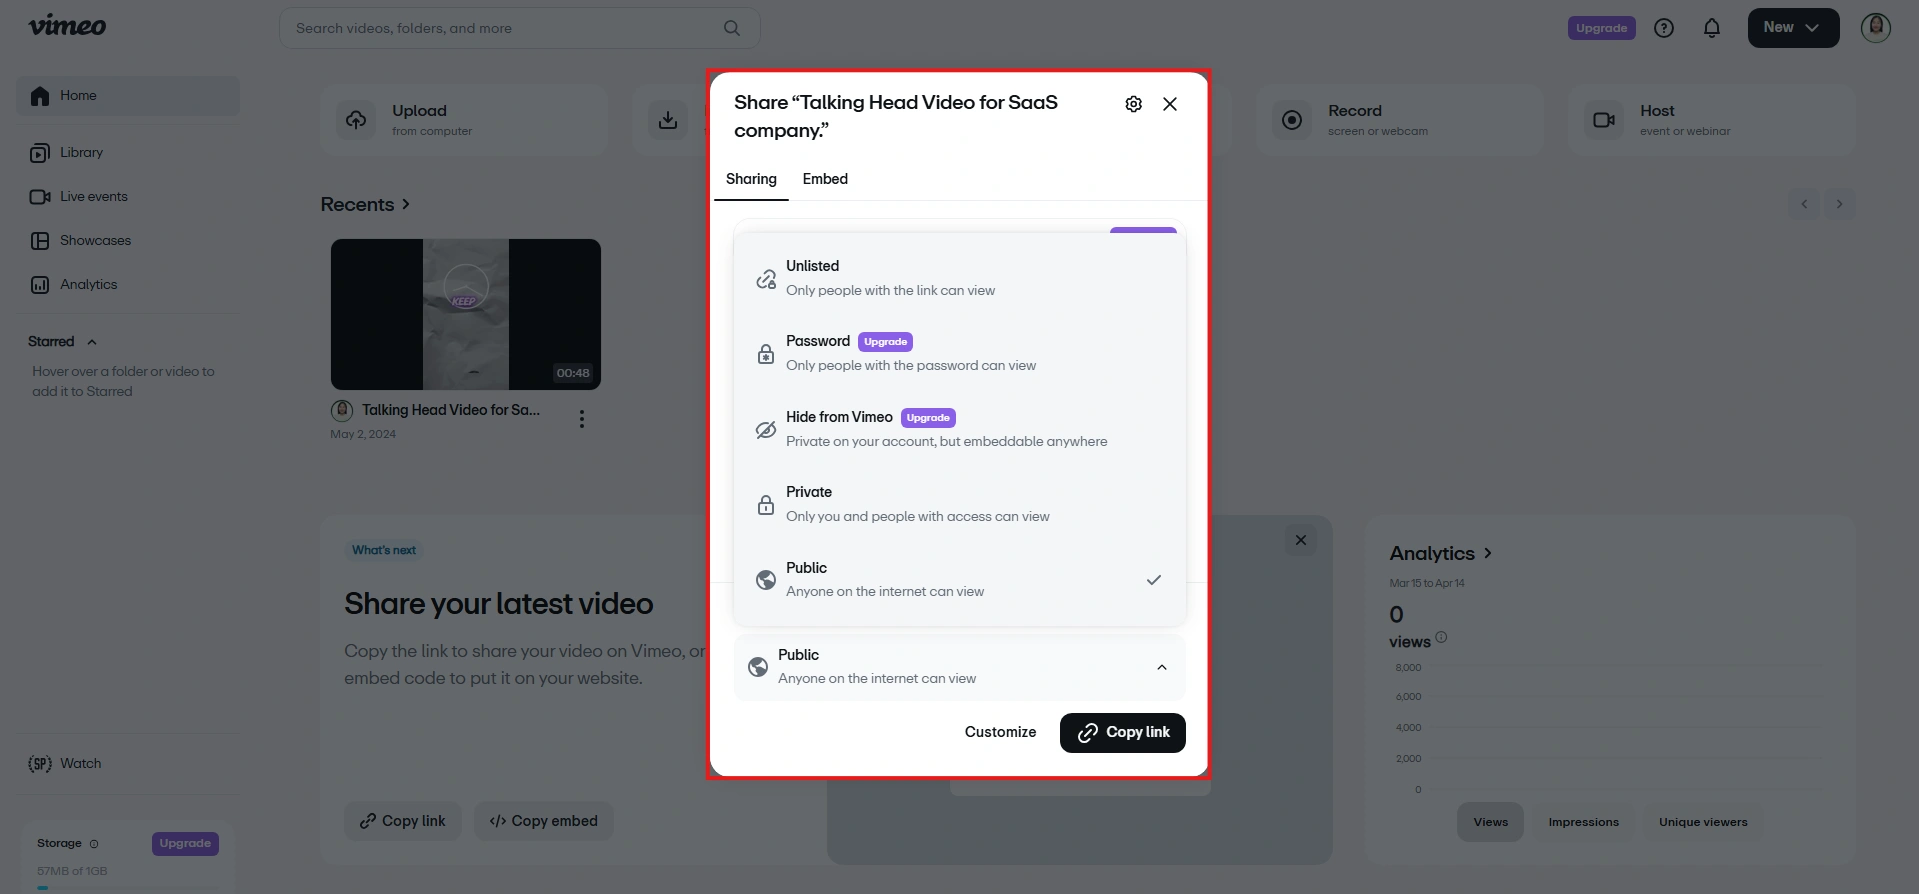Click Record screen or webcam card
This screenshot has height=894, width=1919.
coord(1400,120)
